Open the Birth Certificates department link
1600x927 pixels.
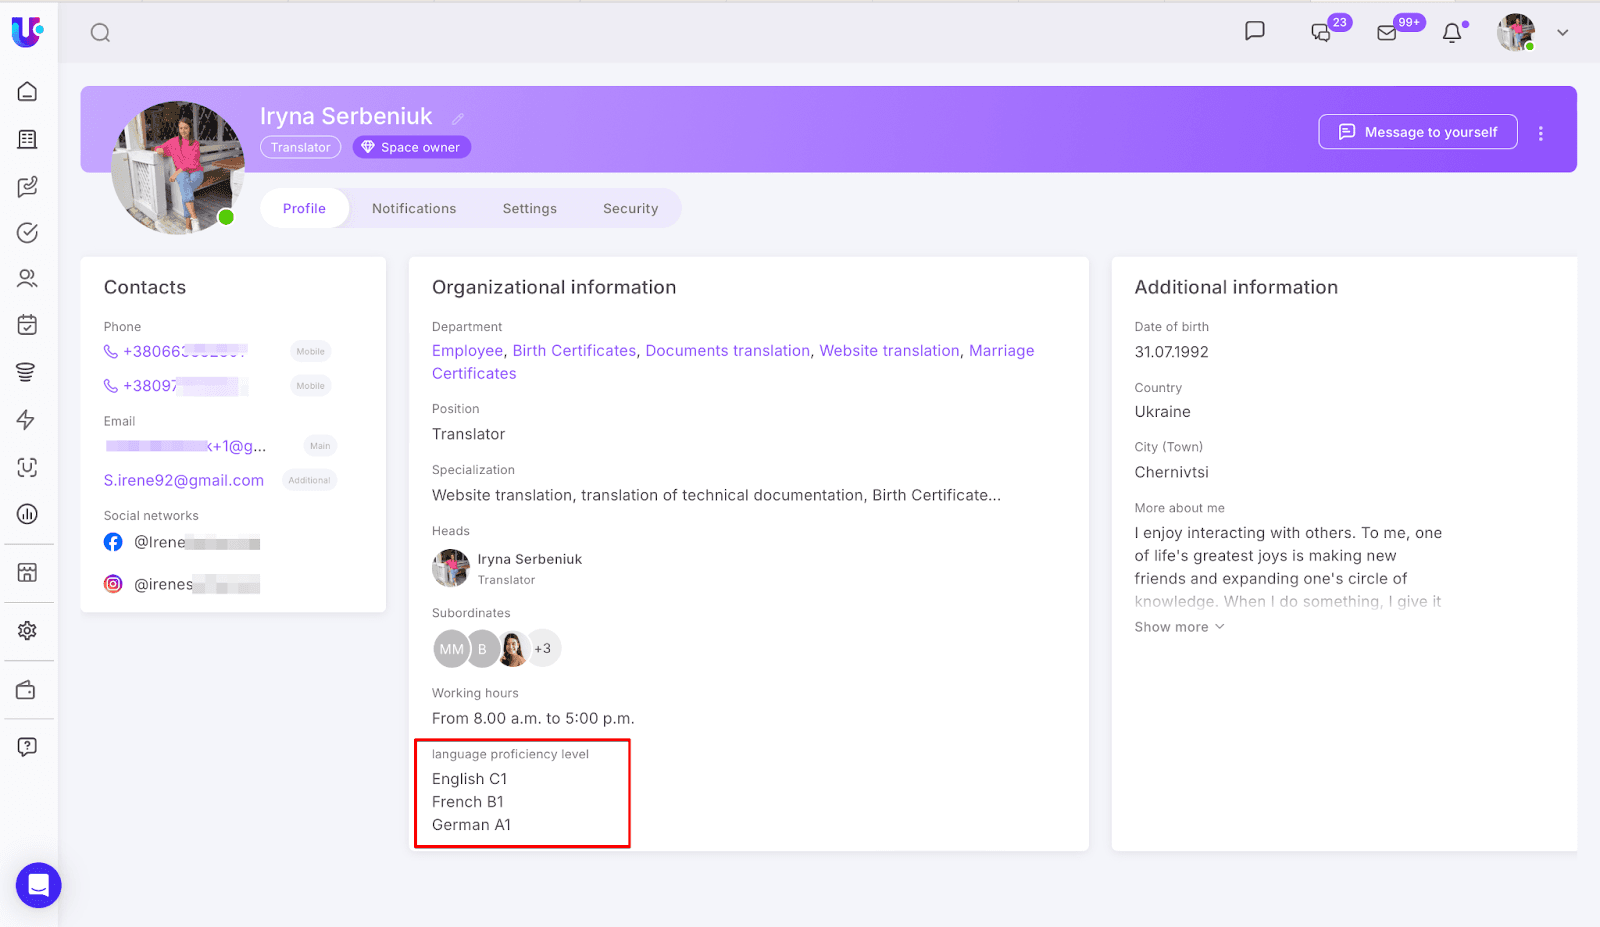coord(574,351)
